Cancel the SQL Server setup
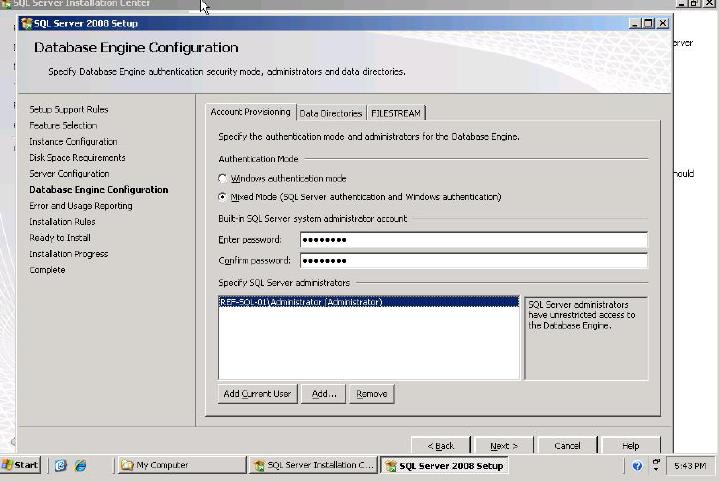 pyautogui.click(x=567, y=445)
